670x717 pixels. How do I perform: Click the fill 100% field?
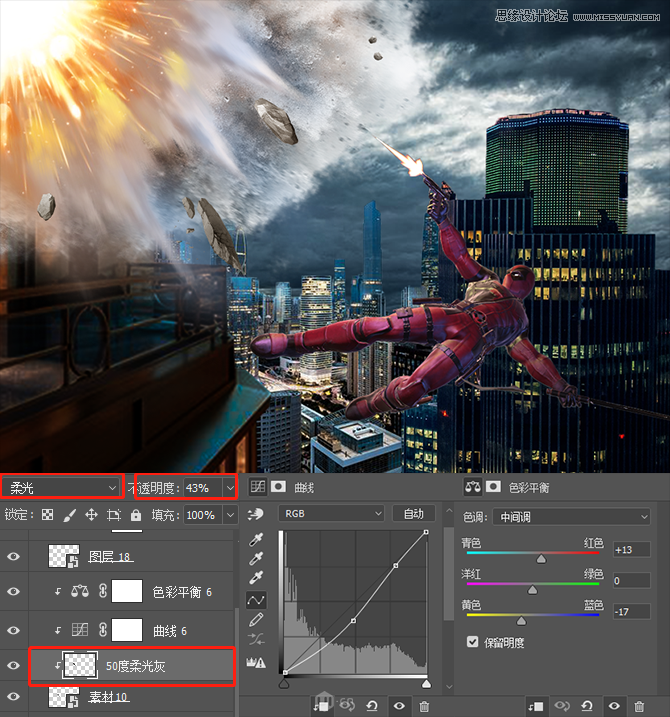coord(204,515)
